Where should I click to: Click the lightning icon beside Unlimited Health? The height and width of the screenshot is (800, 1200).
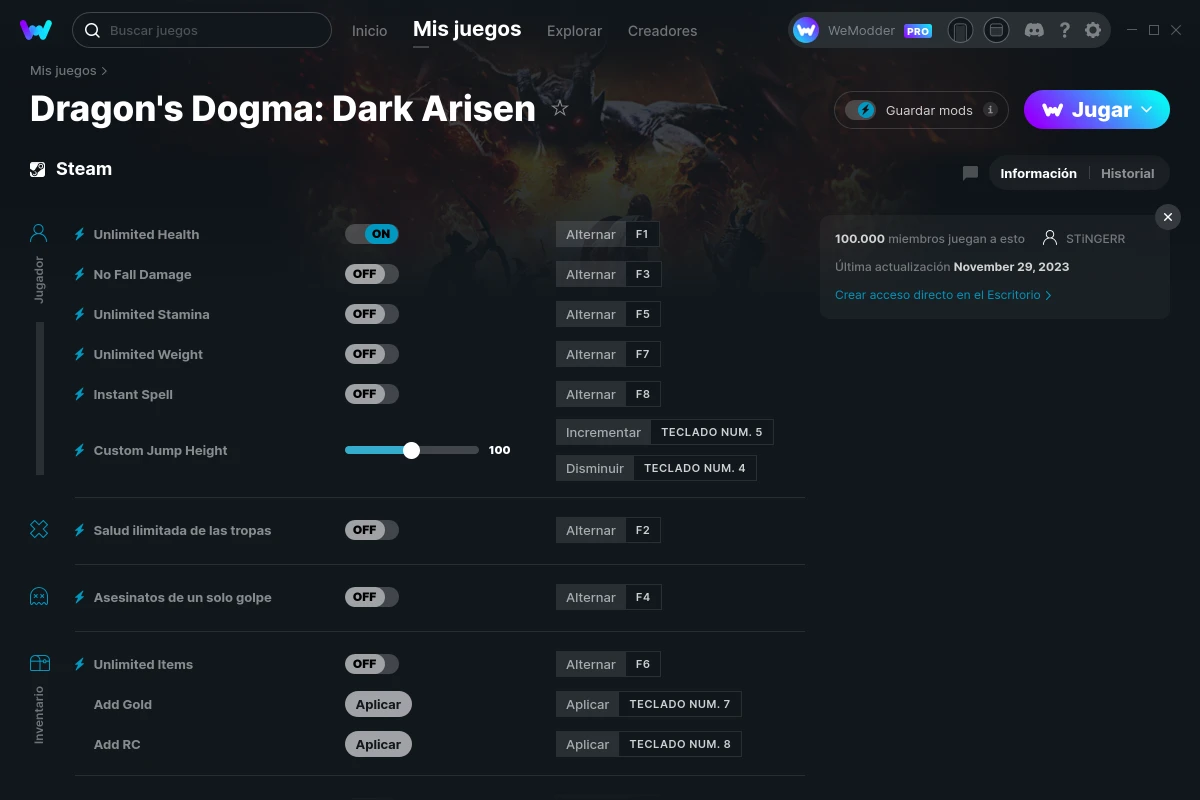tap(80, 234)
